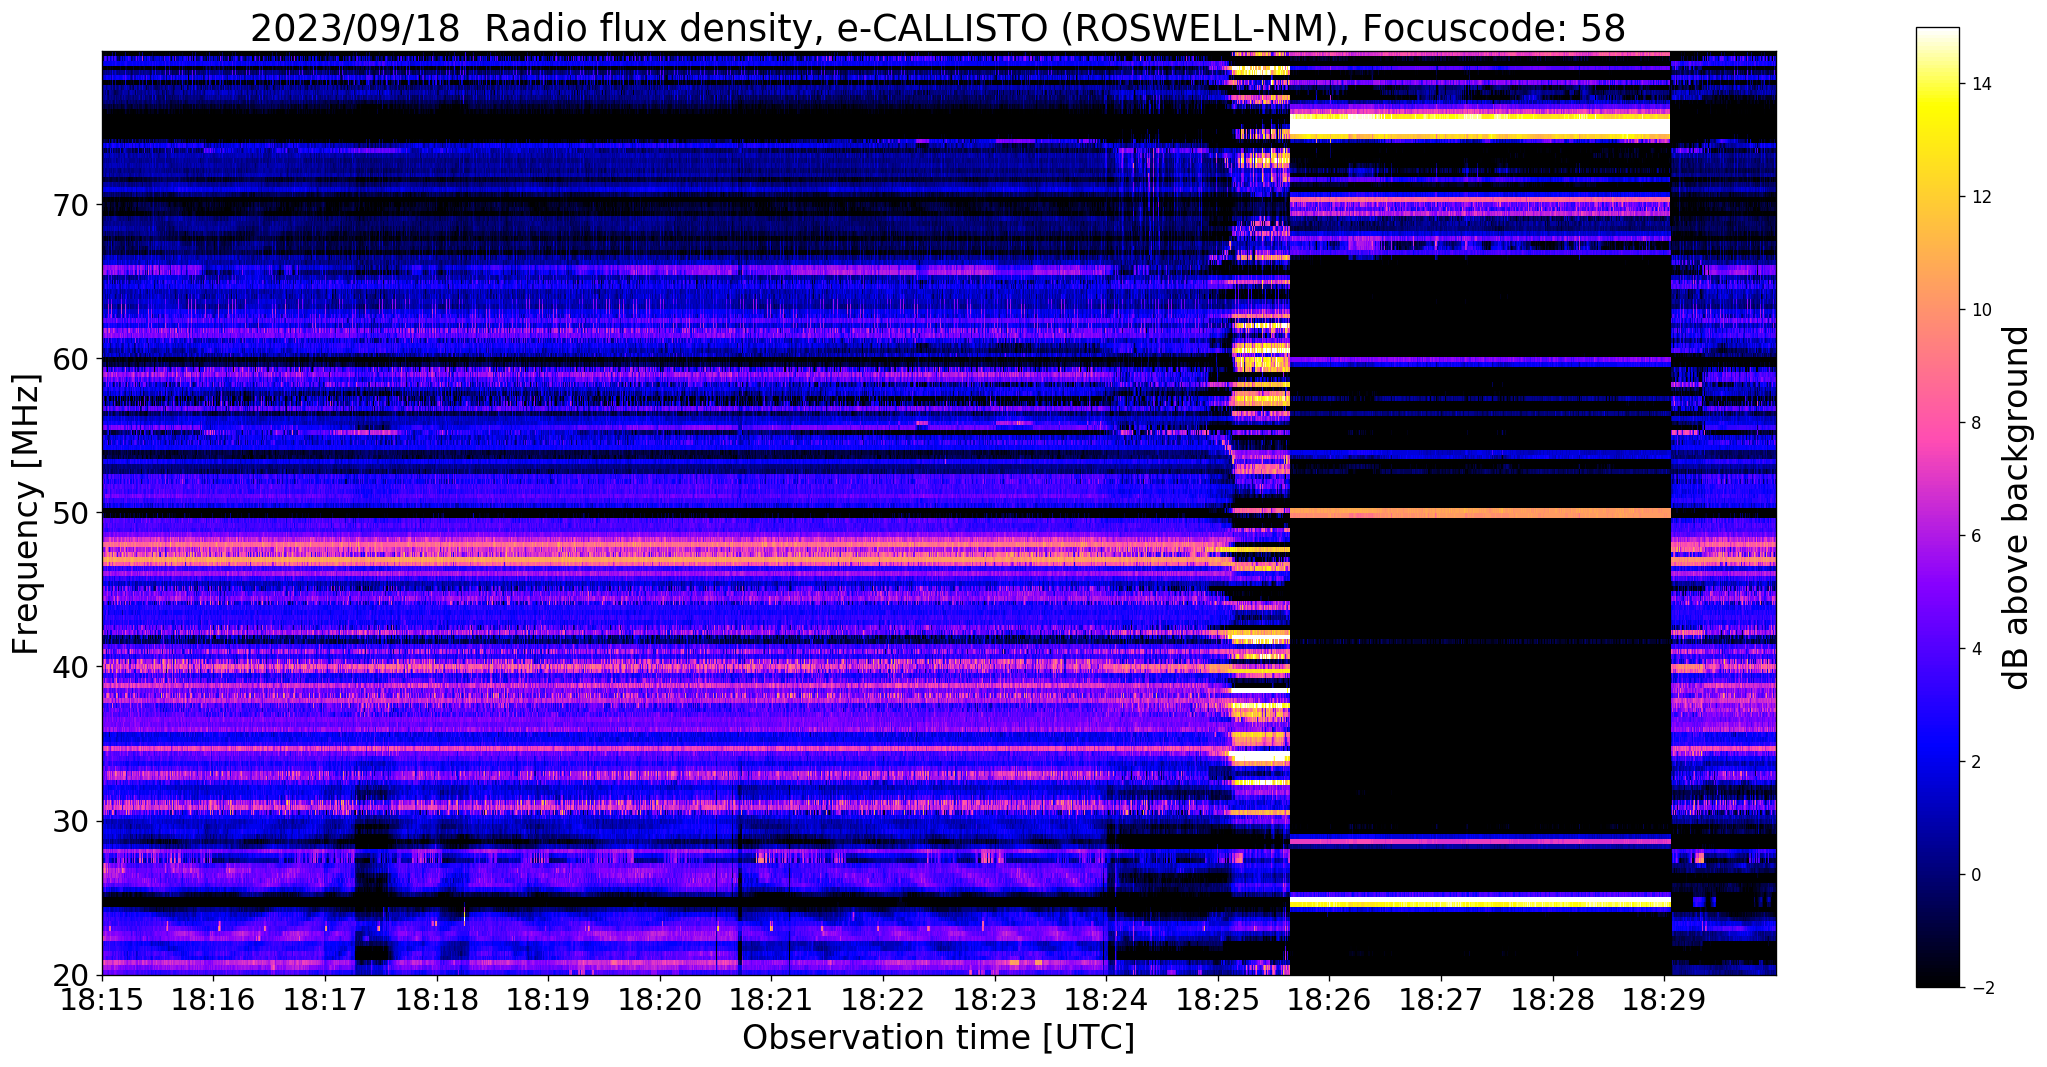This screenshot has height=1067, width=2047.
Task: Click the plot title mentioning e-CALLISTO ROSWELL-NM
Action: click(937, 27)
